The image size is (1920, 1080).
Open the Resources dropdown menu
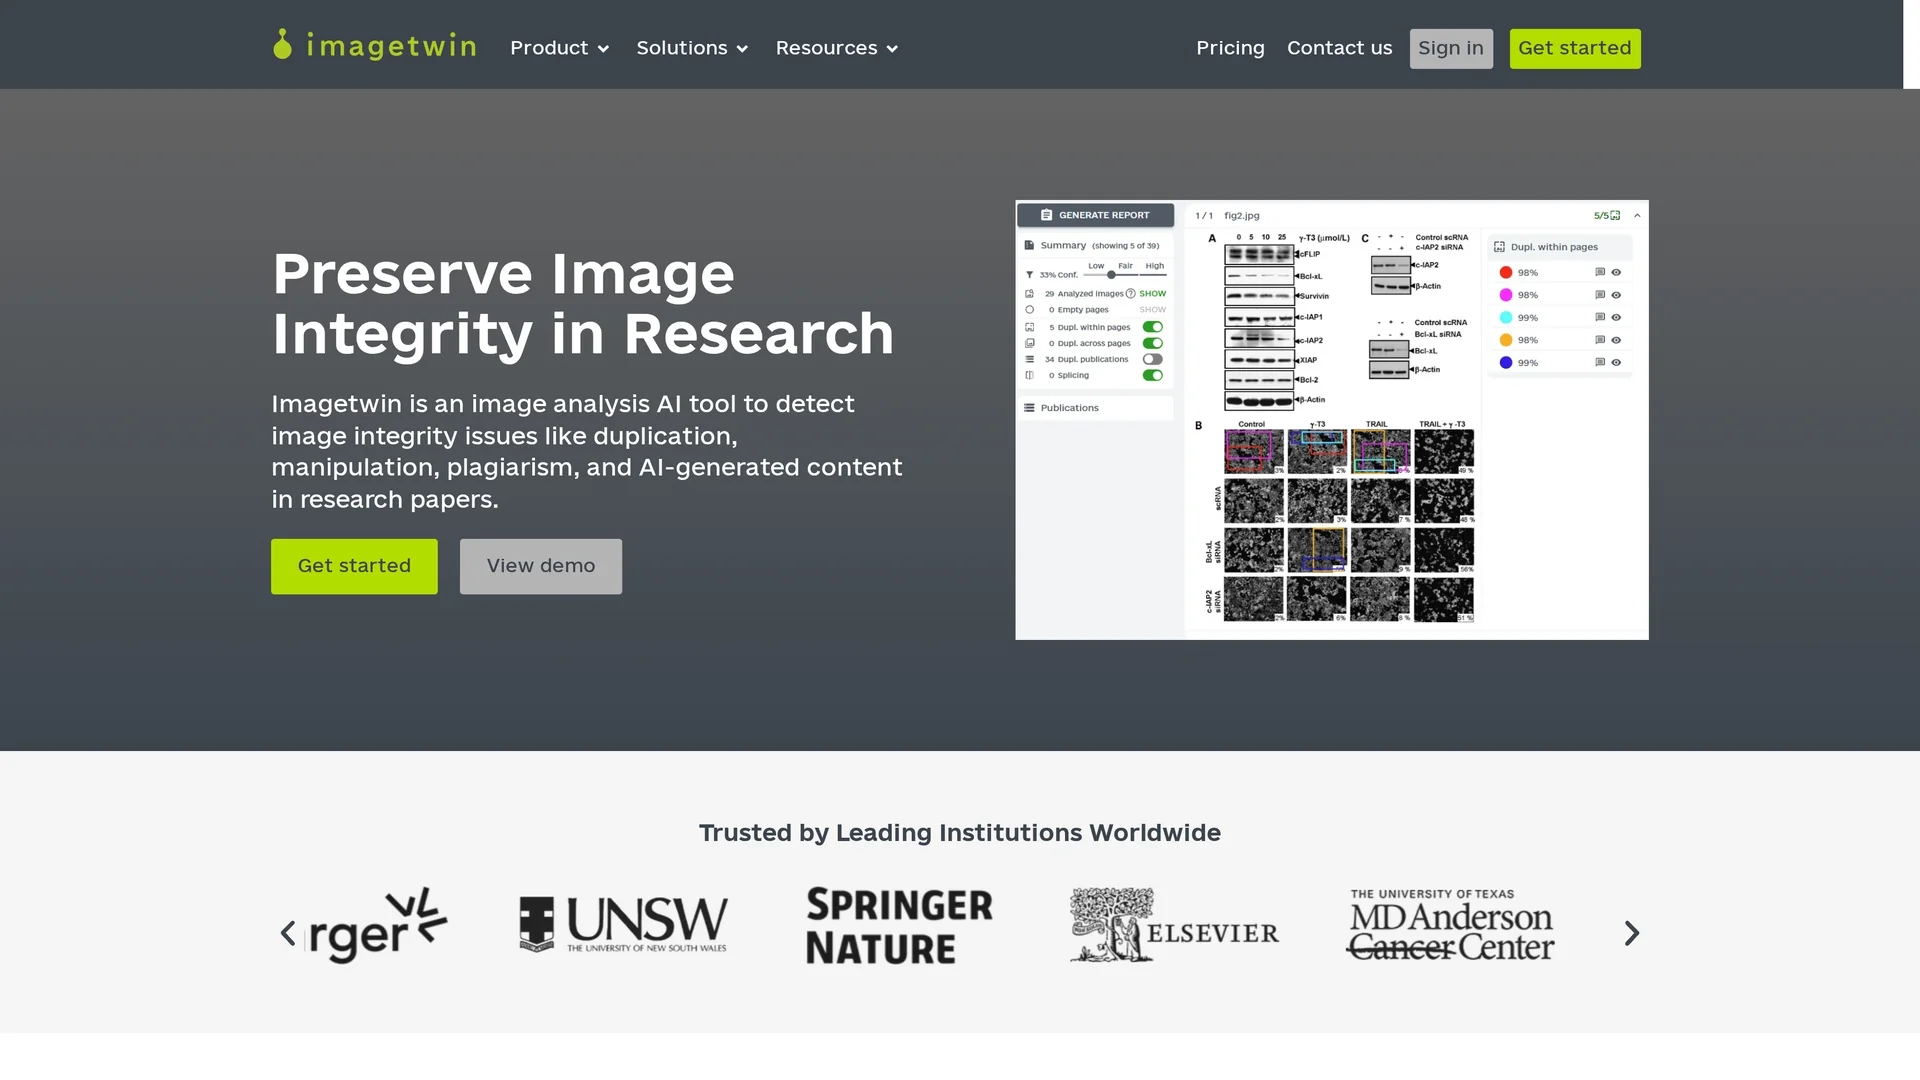coord(837,48)
